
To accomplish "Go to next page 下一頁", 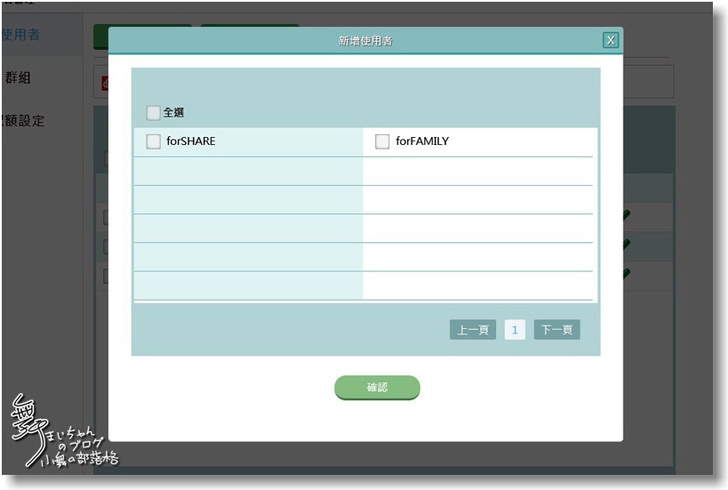I will click(557, 330).
